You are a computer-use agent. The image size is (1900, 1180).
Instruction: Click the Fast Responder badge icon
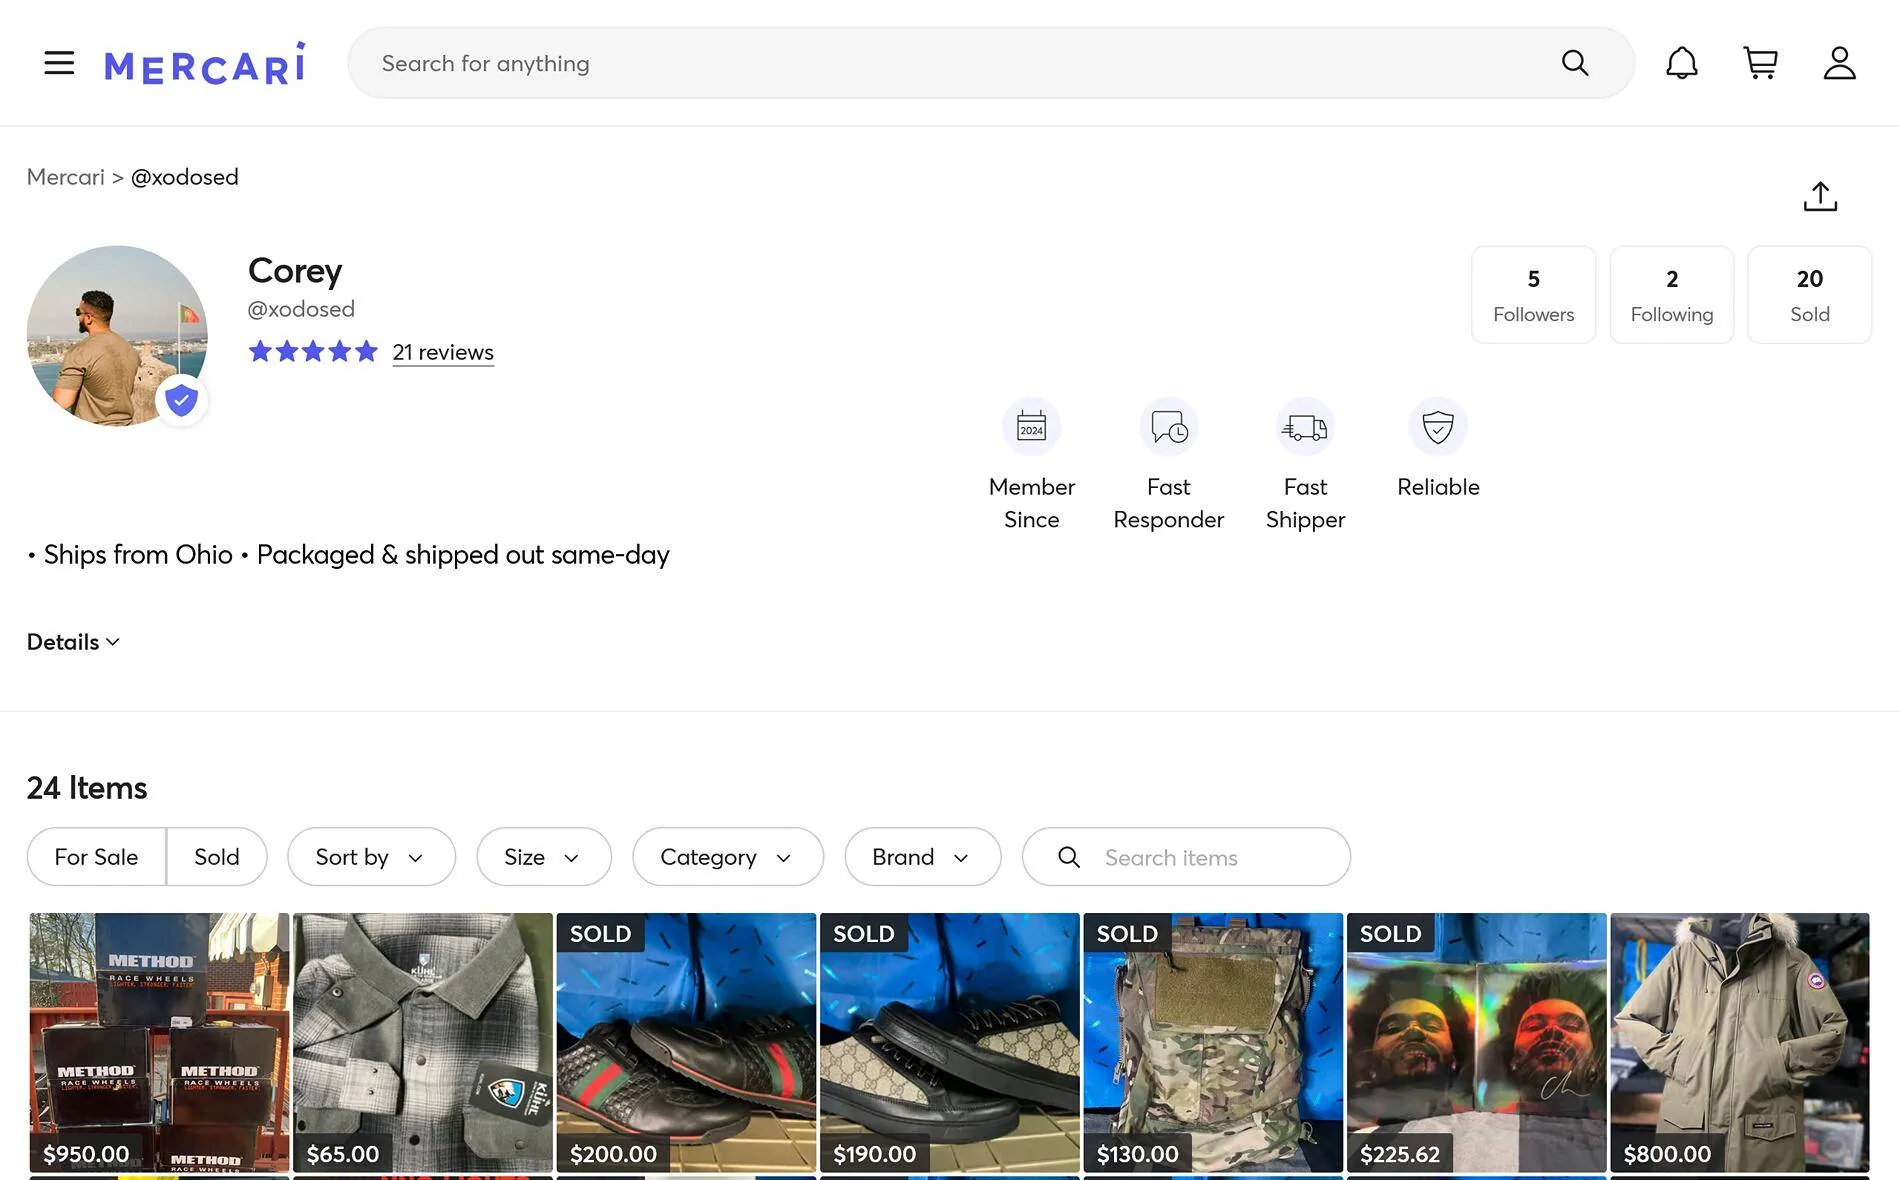[x=1168, y=427]
